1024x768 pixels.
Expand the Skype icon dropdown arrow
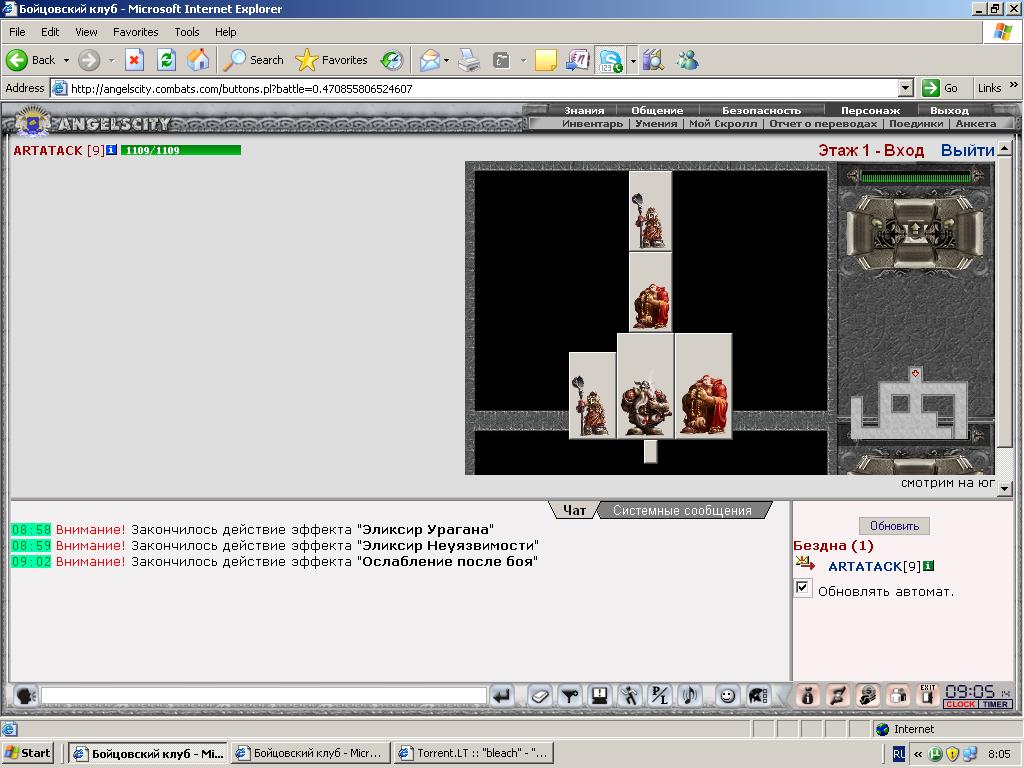click(x=633, y=60)
